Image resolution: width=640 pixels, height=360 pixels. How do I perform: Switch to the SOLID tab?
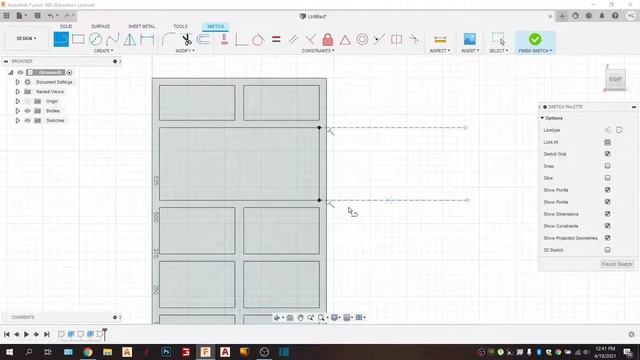tap(66, 26)
